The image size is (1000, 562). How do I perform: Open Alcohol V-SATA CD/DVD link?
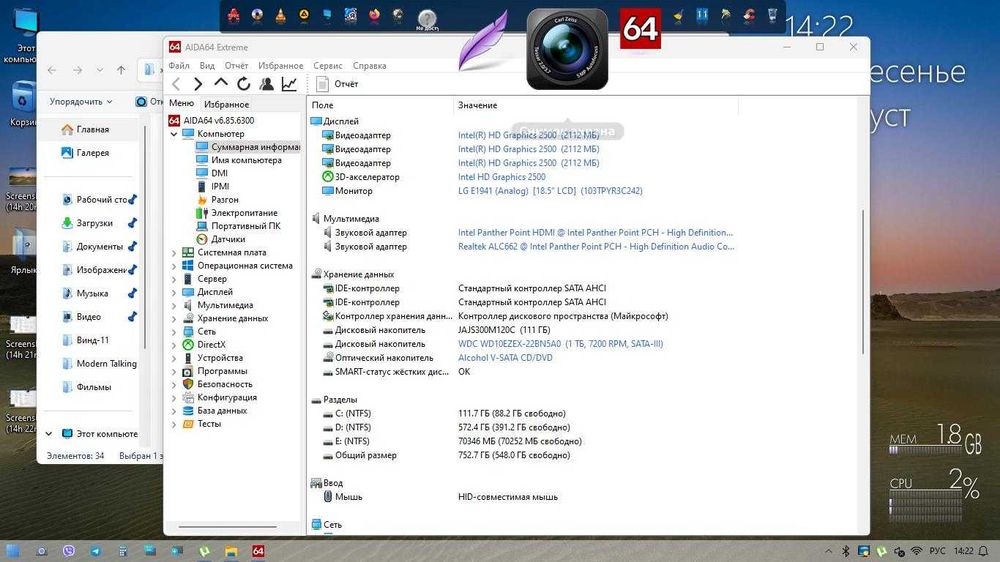pos(505,358)
